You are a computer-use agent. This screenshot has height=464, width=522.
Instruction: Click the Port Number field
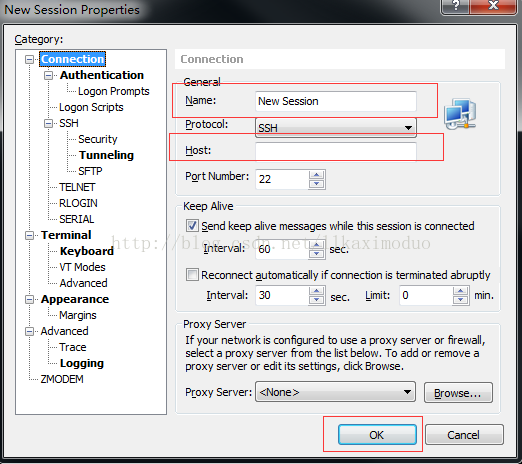(282, 179)
